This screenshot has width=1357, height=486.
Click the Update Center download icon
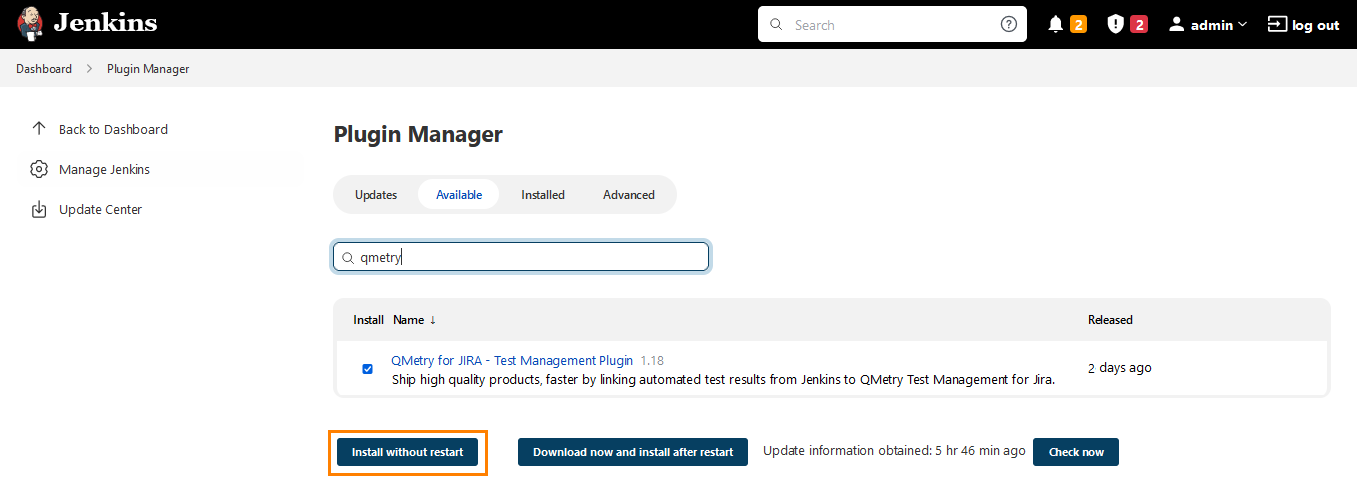[39, 209]
